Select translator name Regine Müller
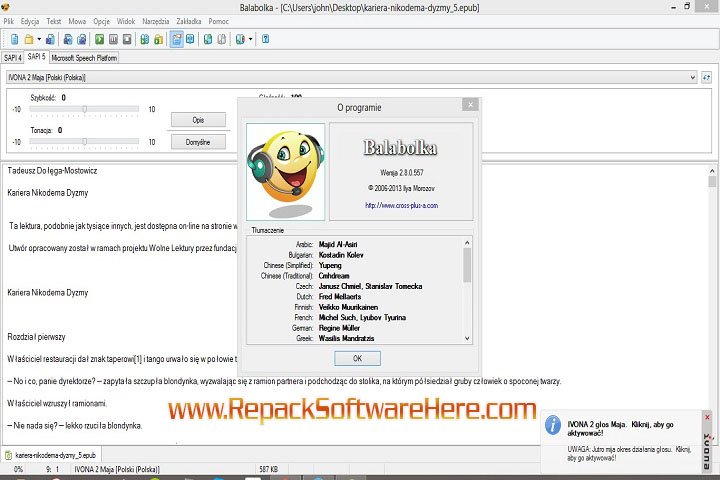Image resolution: width=720 pixels, height=480 pixels. tap(339, 328)
